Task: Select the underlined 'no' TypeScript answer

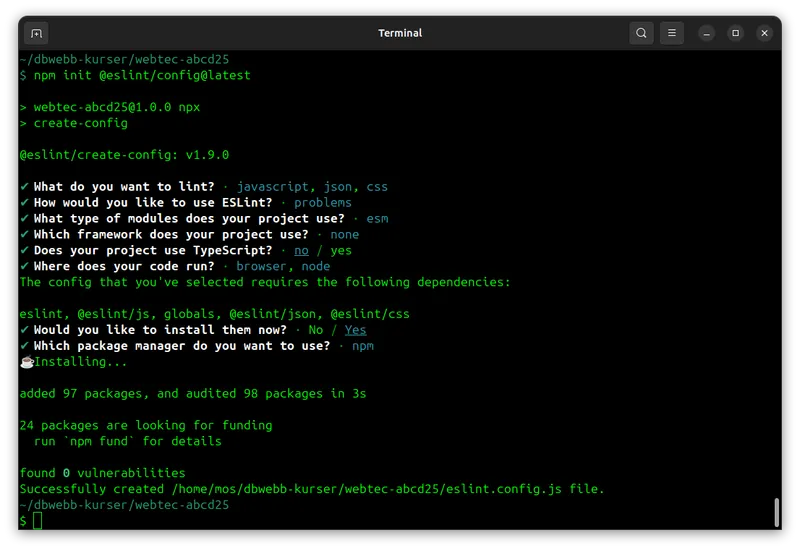Action: tap(301, 251)
